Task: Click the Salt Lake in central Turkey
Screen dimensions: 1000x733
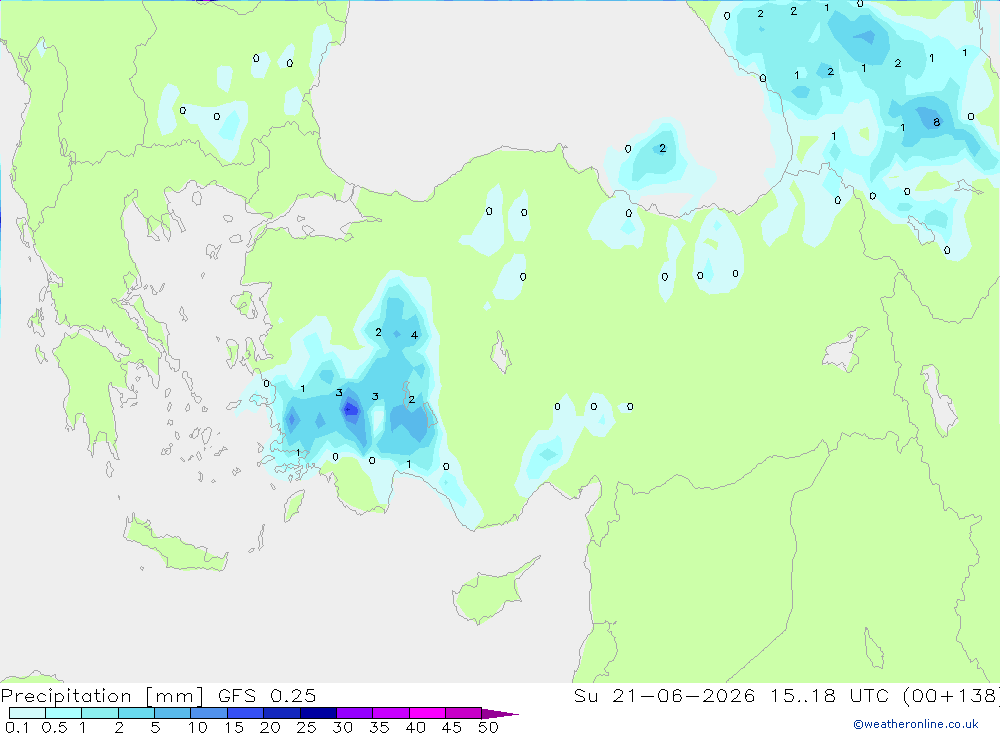Action: 501,353
